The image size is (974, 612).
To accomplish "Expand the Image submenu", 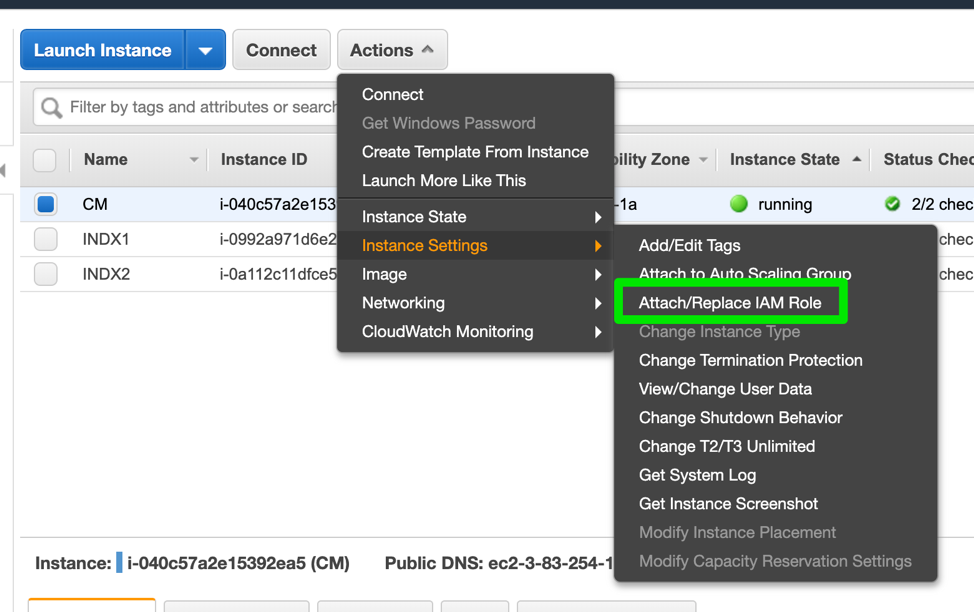I will [385, 274].
